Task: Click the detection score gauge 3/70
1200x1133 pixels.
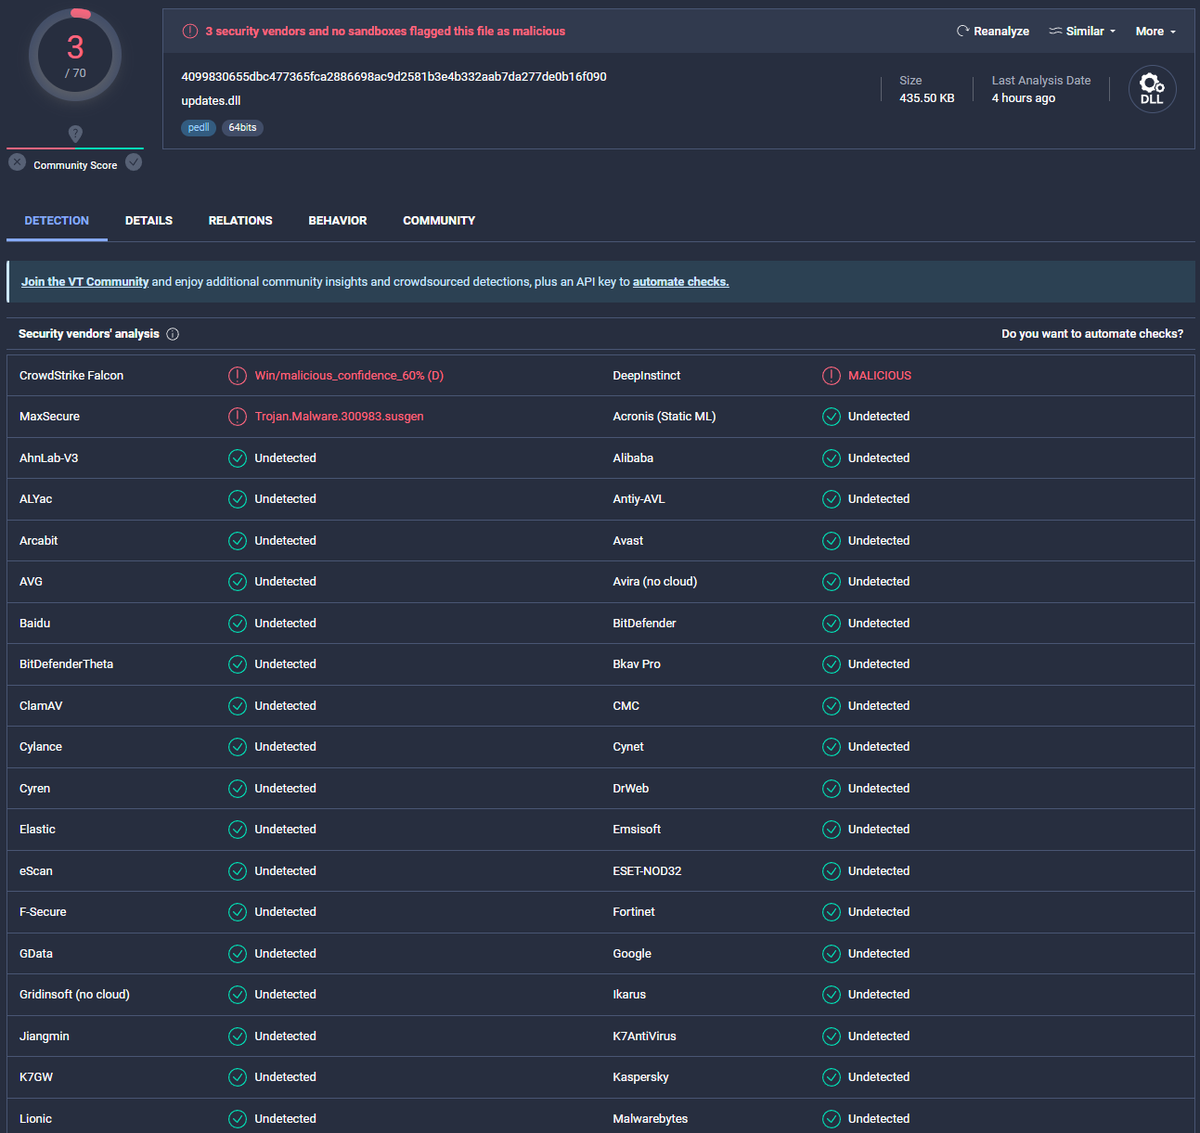Action: [75, 56]
